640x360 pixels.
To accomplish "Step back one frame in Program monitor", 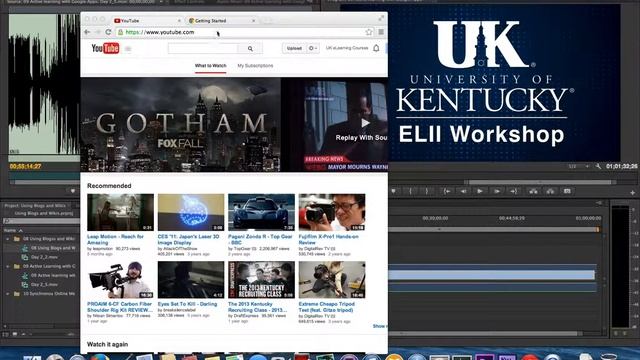I will point(463,191).
